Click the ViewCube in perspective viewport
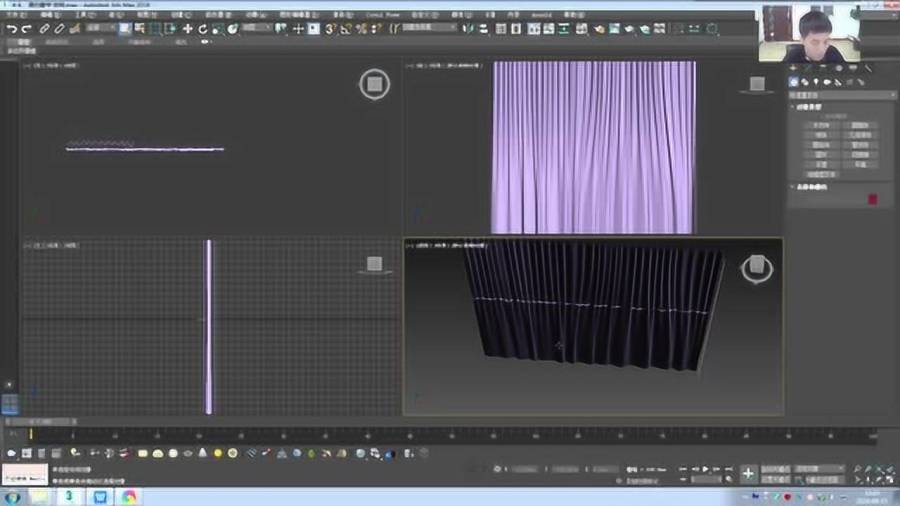900x506 pixels. point(757,267)
